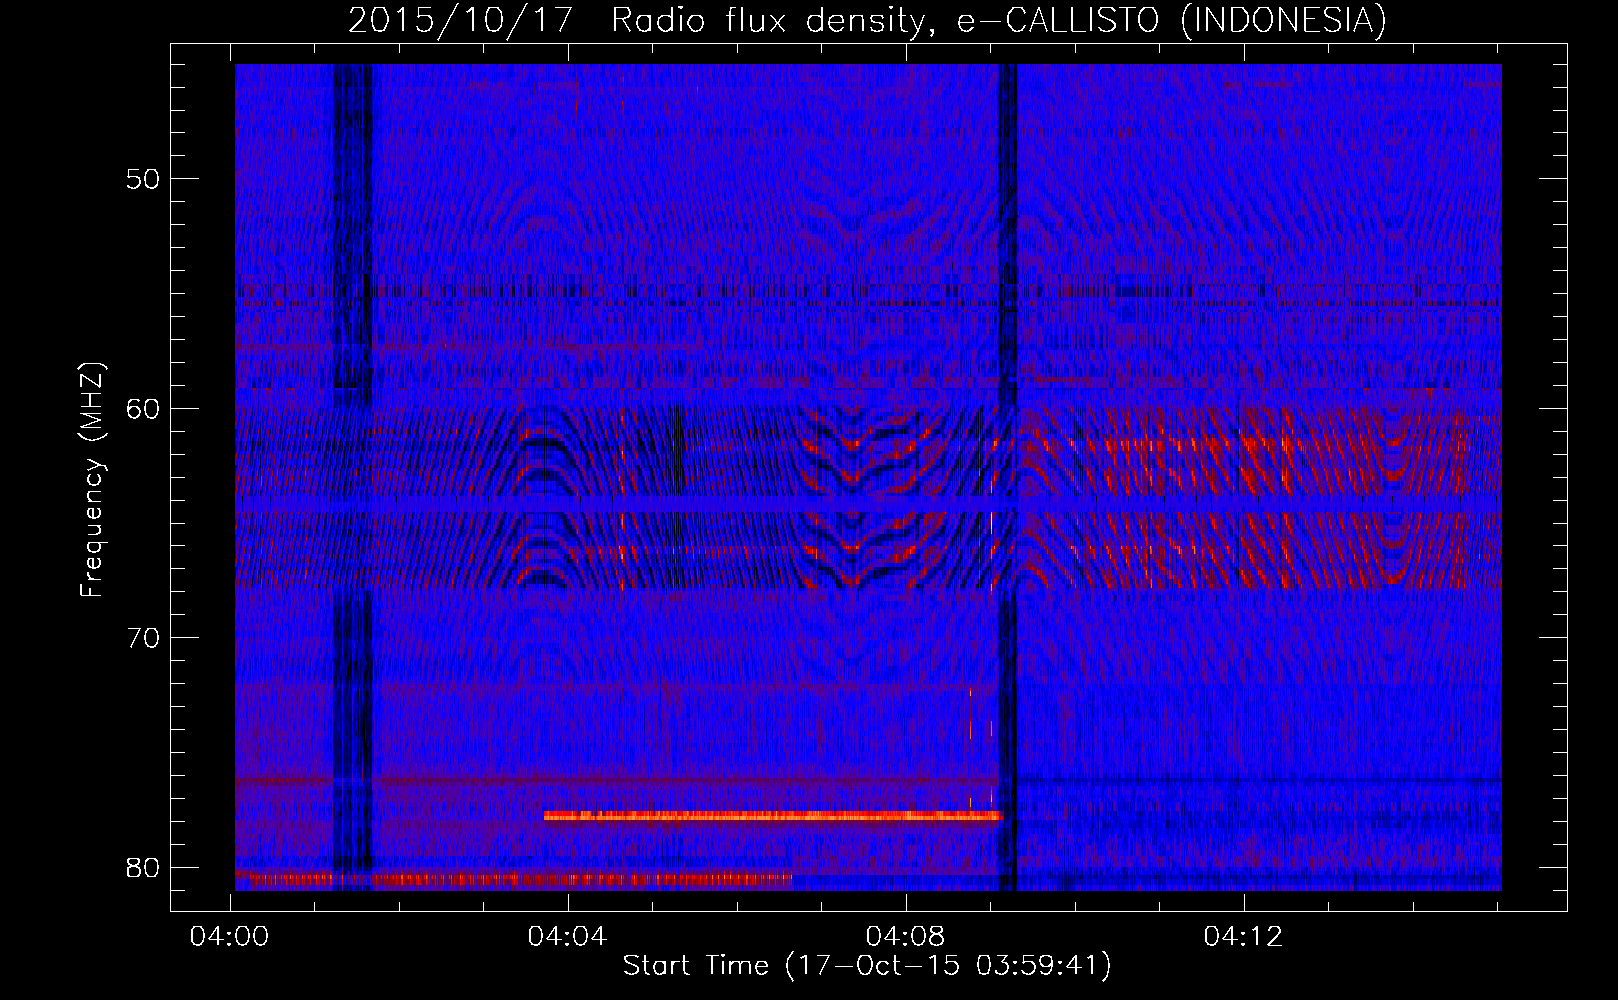Click the 04:00 time tick label
Screen dimensions: 1618x1000
[230, 937]
